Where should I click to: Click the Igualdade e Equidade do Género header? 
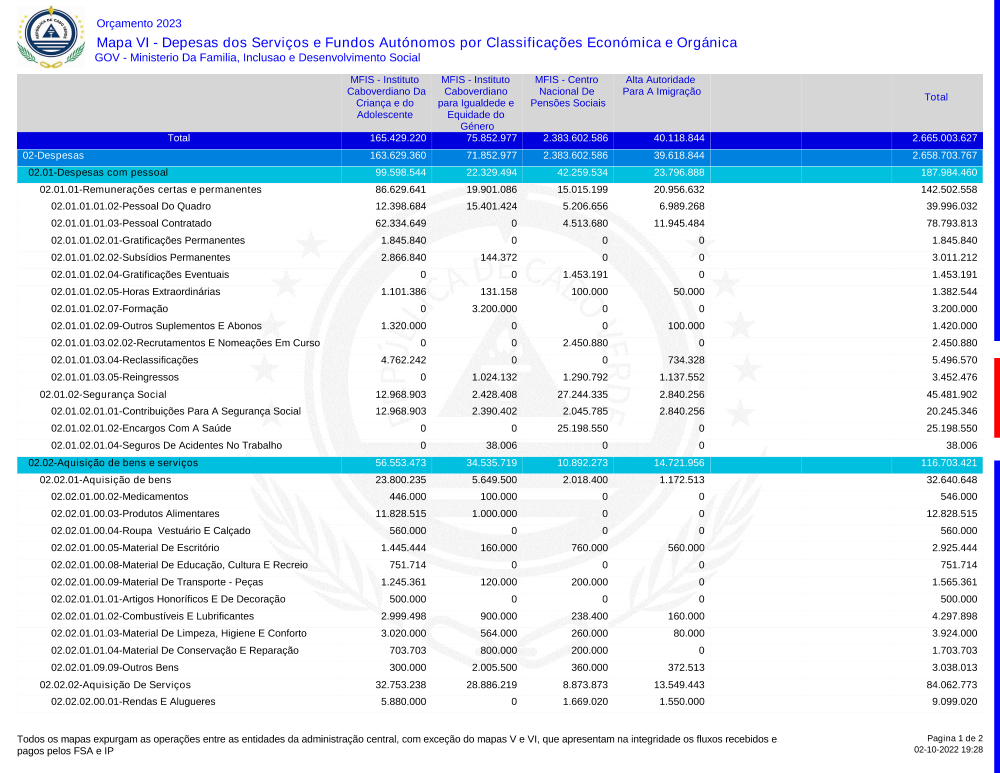[476, 103]
